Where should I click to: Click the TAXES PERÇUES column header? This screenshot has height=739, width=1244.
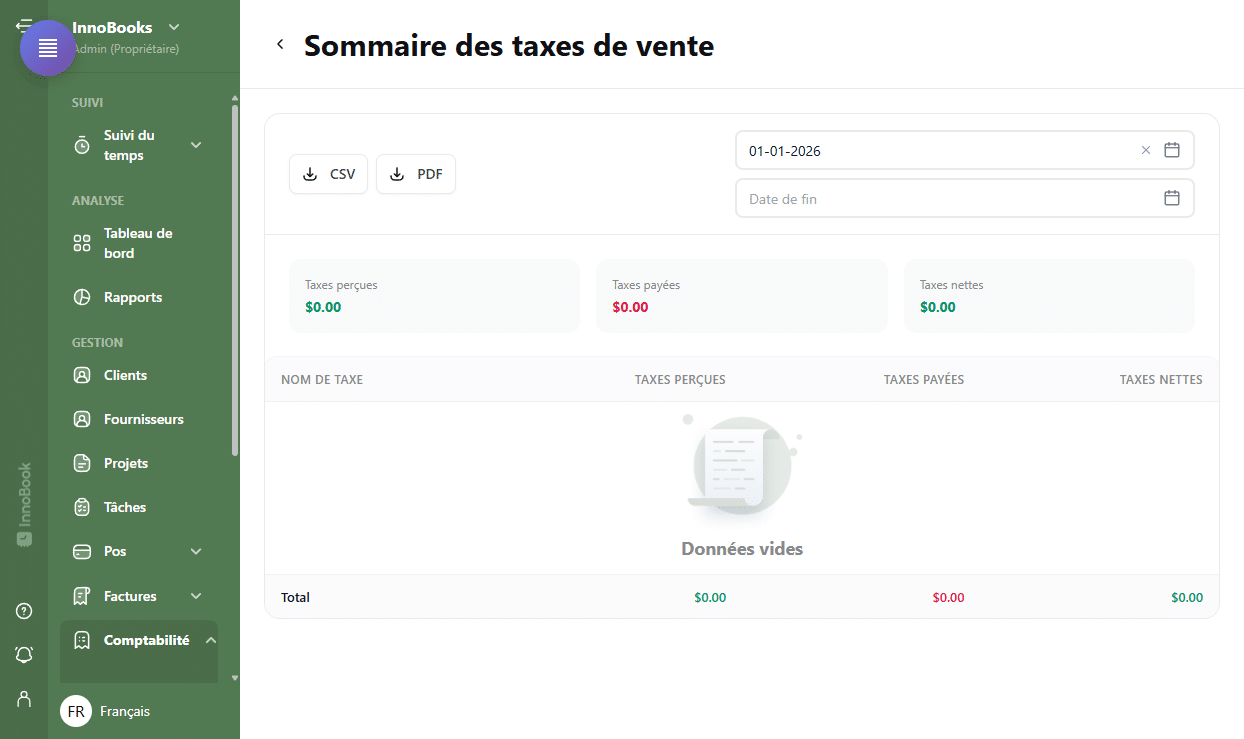click(x=680, y=380)
